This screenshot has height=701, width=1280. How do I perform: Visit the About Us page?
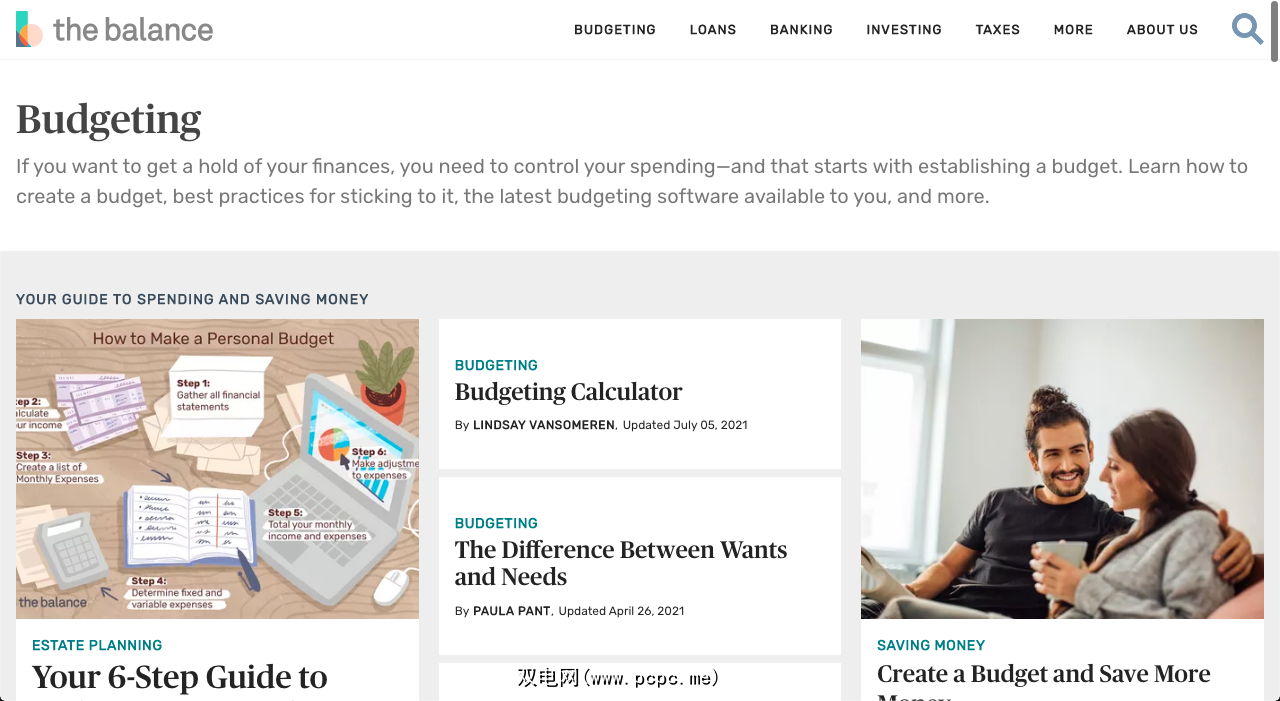(x=1162, y=30)
